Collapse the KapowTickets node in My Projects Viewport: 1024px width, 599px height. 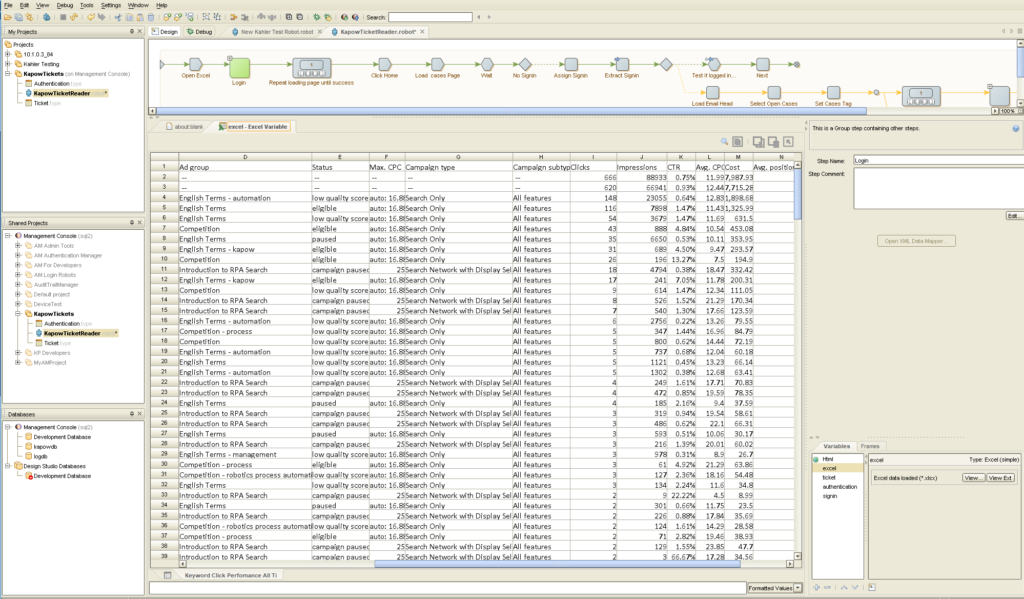point(8,74)
